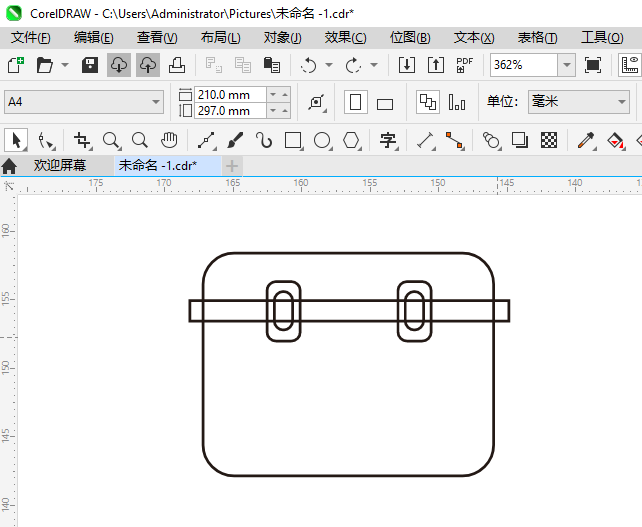642x527 pixels.
Task: Click the home icon
Action: tap(9, 166)
